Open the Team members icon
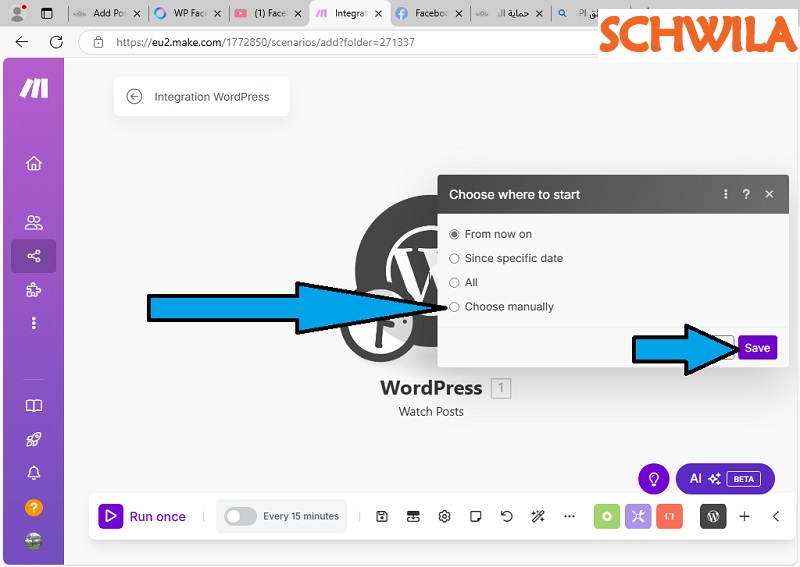Screen dimensions: 800x567 coord(34,223)
